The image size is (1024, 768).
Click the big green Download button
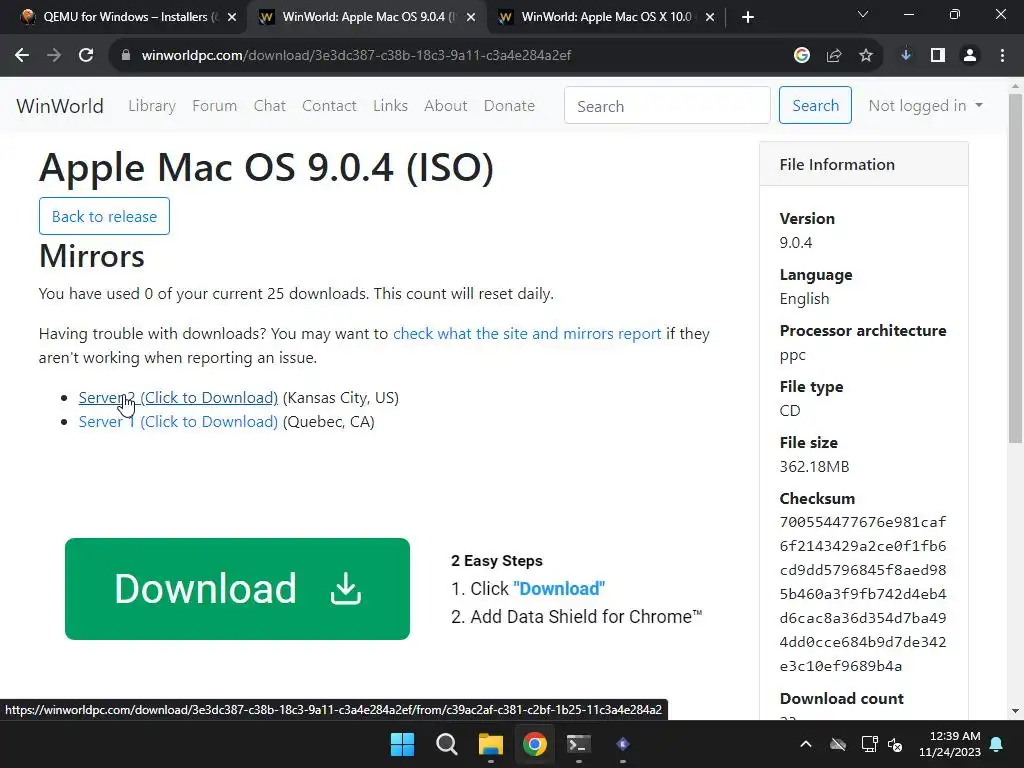(237, 589)
